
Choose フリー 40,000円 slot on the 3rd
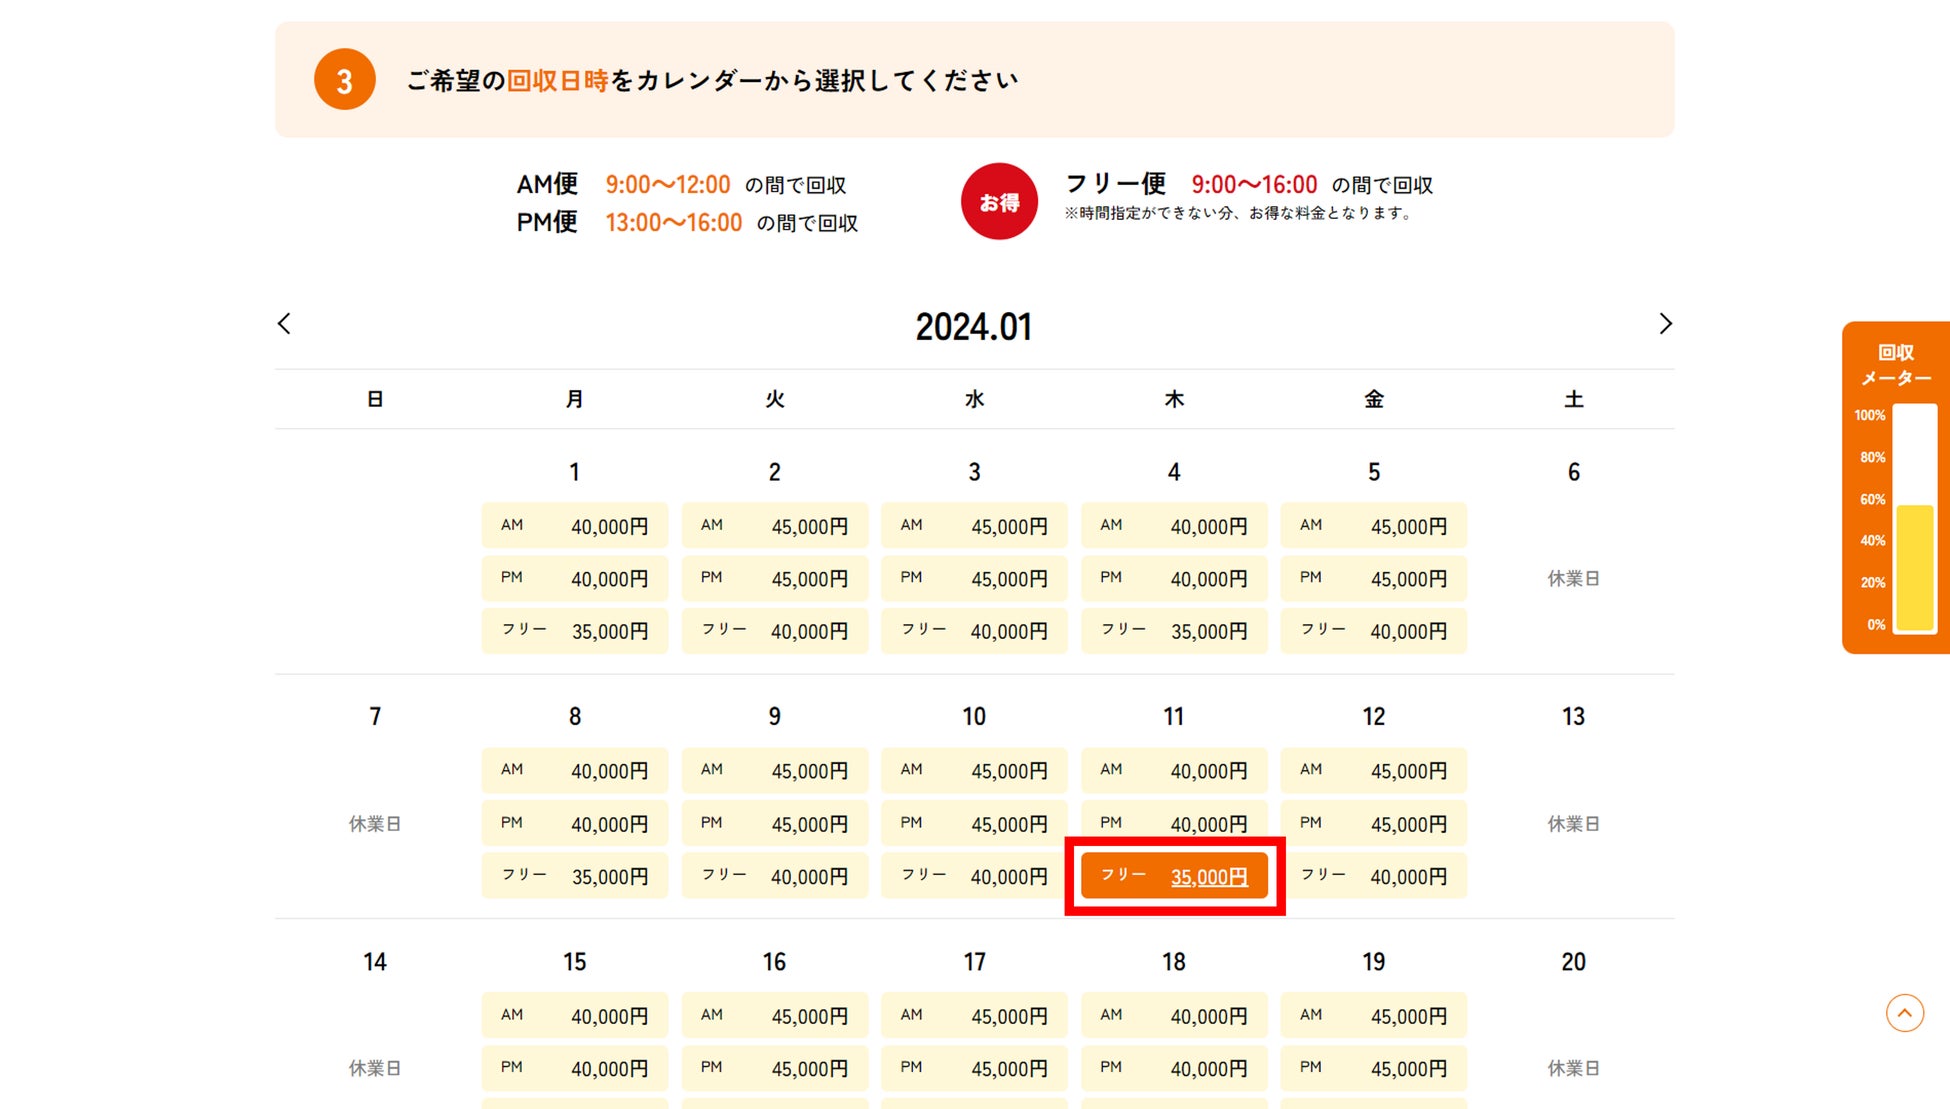pyautogui.click(x=973, y=631)
